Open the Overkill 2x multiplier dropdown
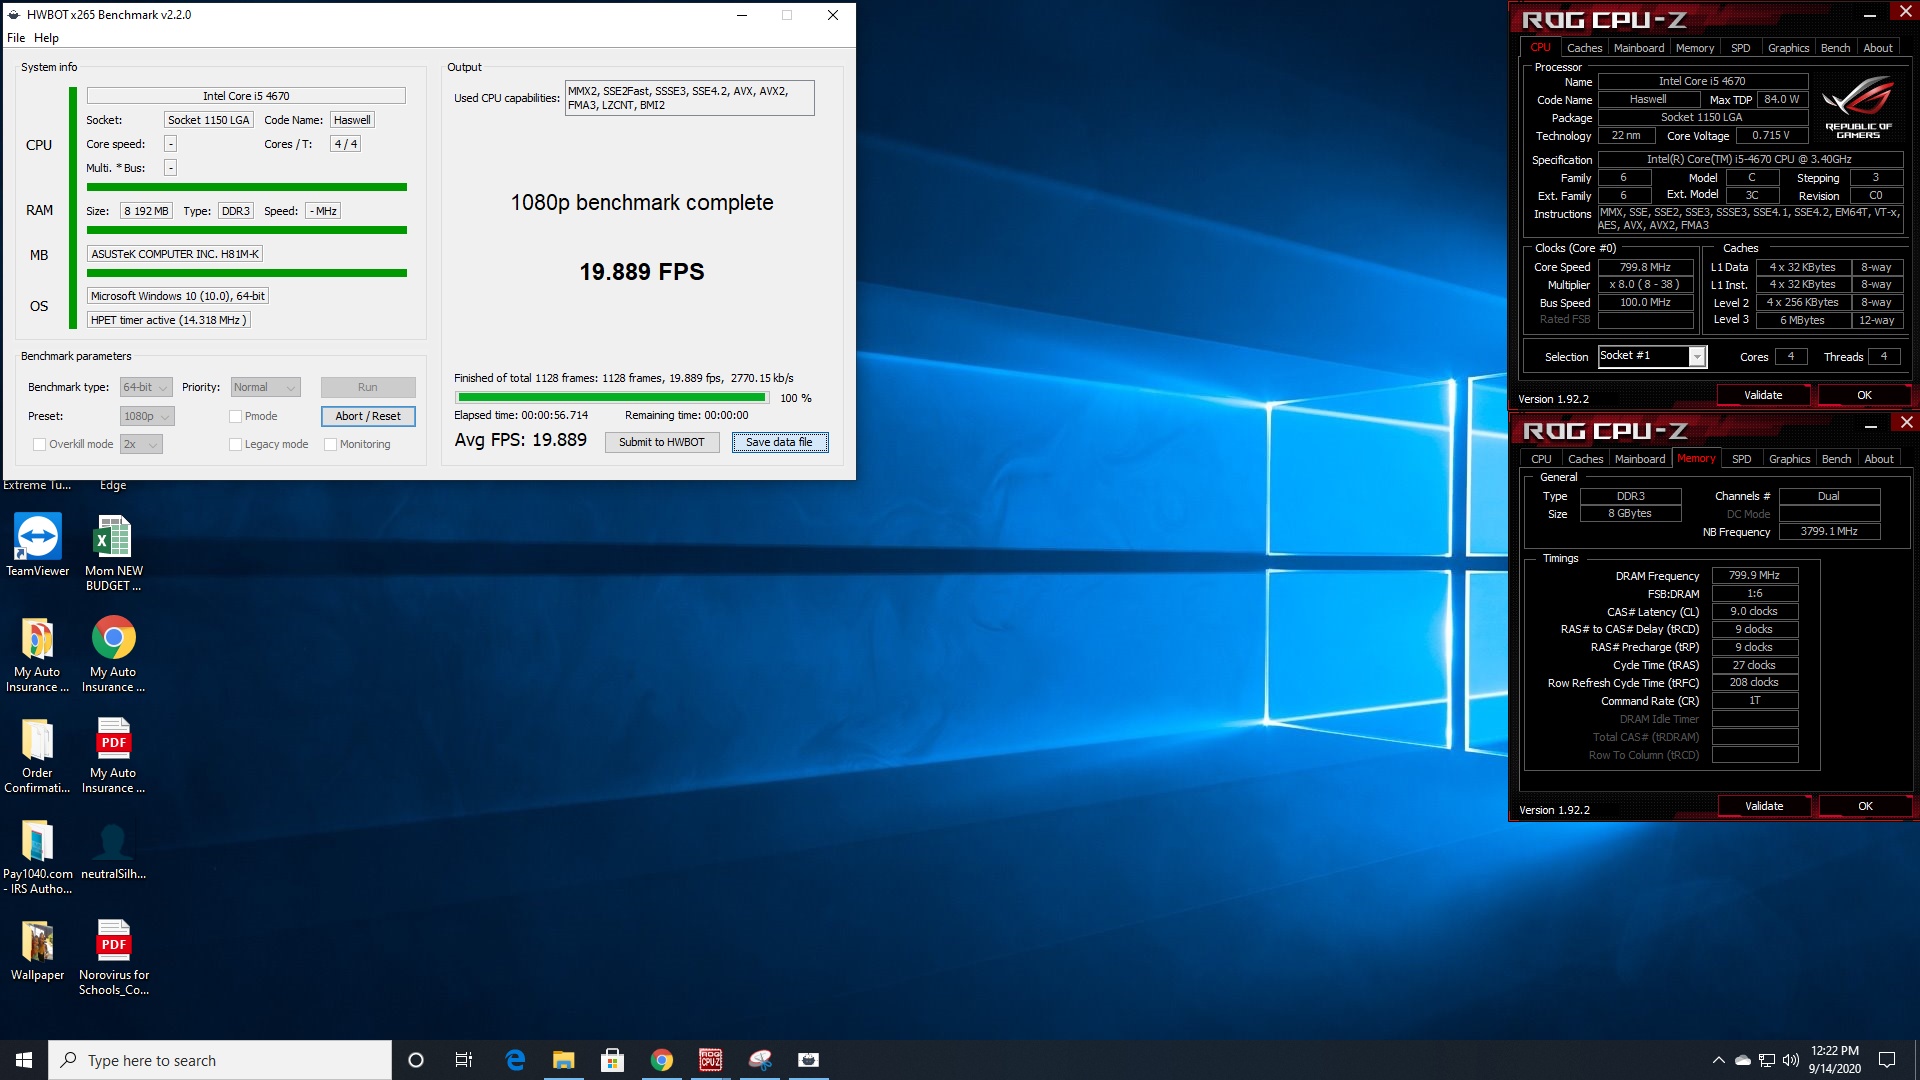1920x1080 pixels. 141,444
